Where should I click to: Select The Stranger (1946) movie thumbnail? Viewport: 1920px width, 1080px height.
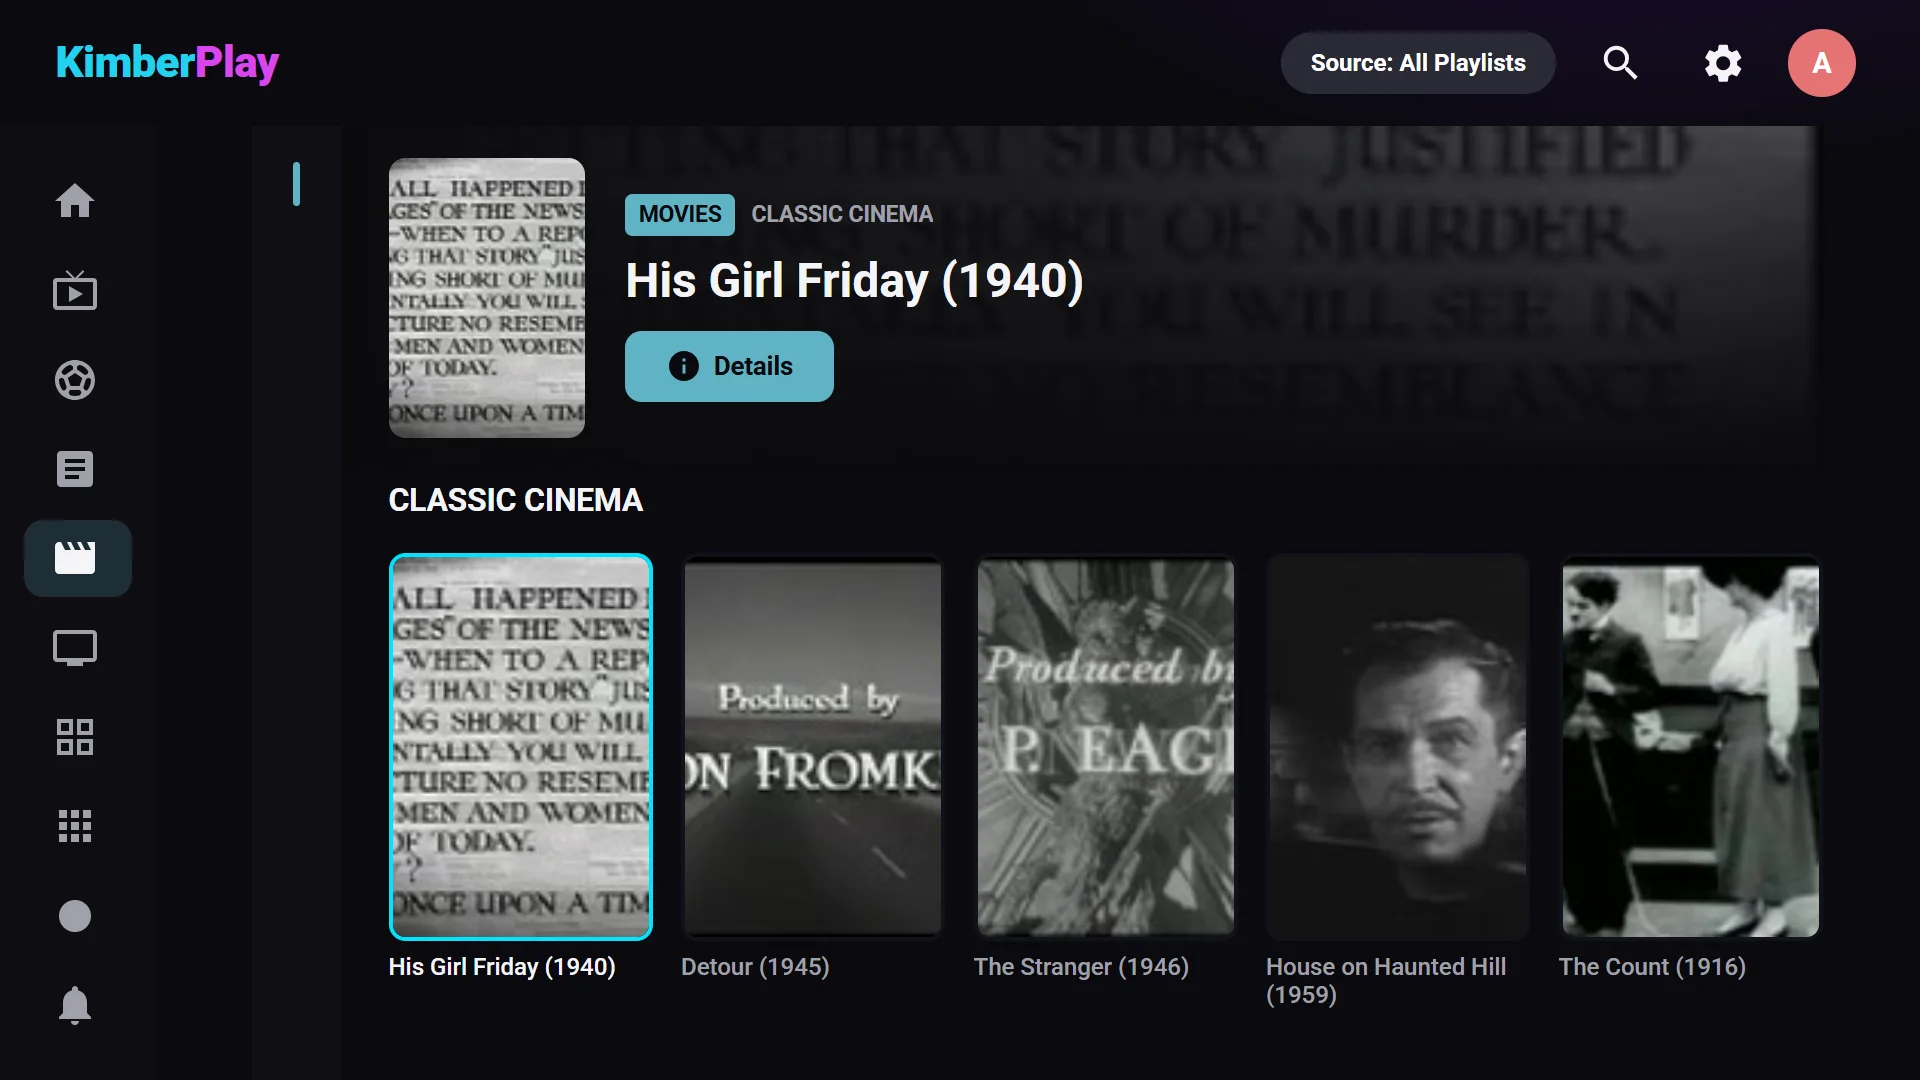(x=1106, y=747)
